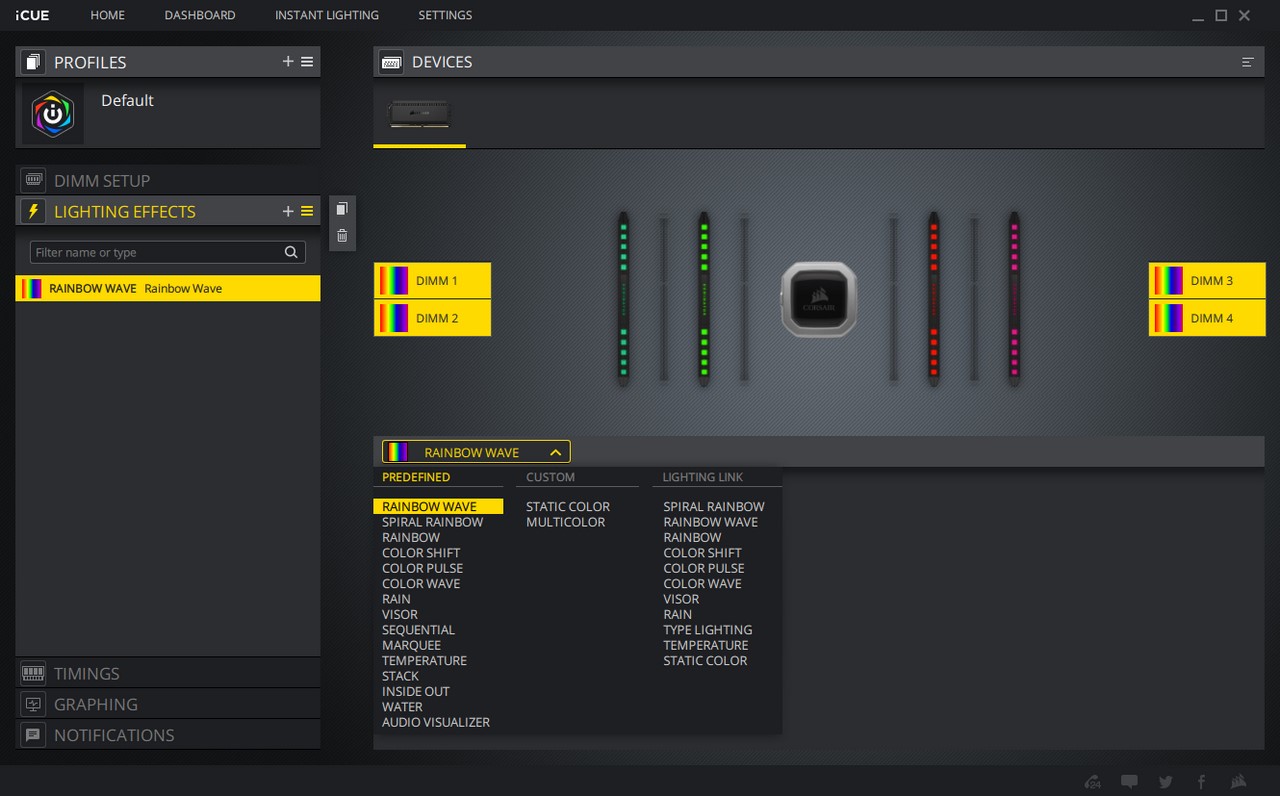The height and width of the screenshot is (796, 1280).
Task: Open Instant Lighting menu
Action: pos(327,15)
